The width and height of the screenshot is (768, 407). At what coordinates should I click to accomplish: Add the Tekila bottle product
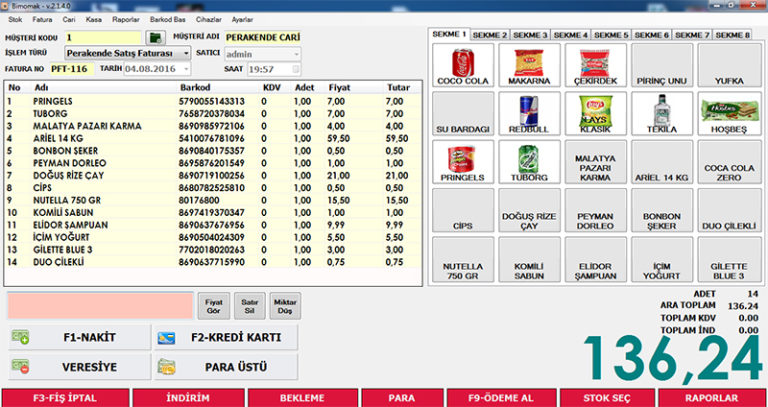tap(662, 114)
